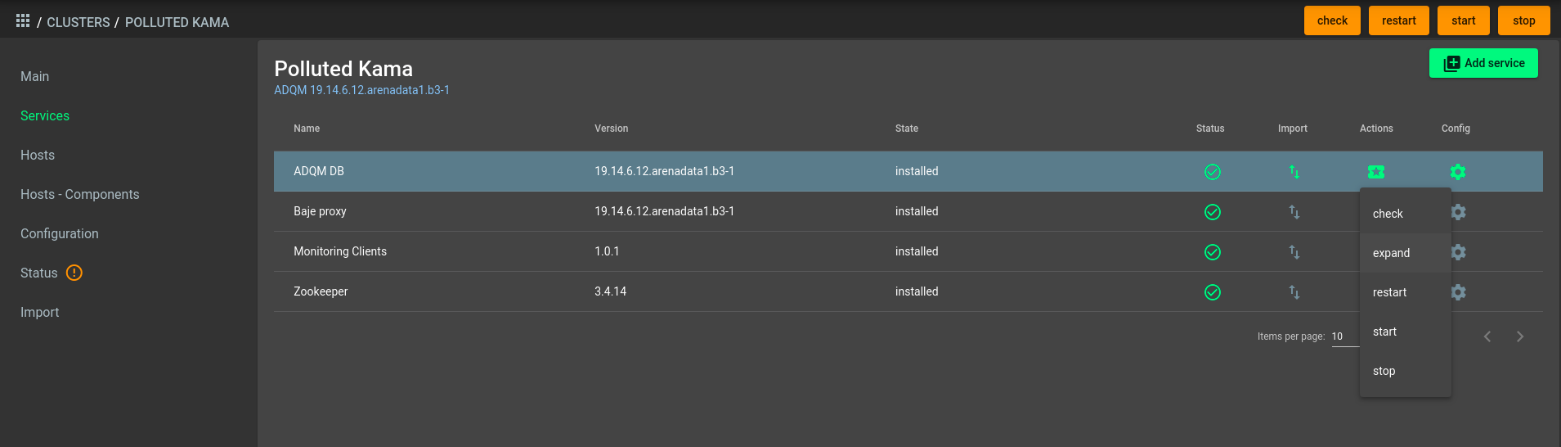Choose expand from the actions menu
Viewport: 1561px width, 447px height.
pyautogui.click(x=1391, y=253)
